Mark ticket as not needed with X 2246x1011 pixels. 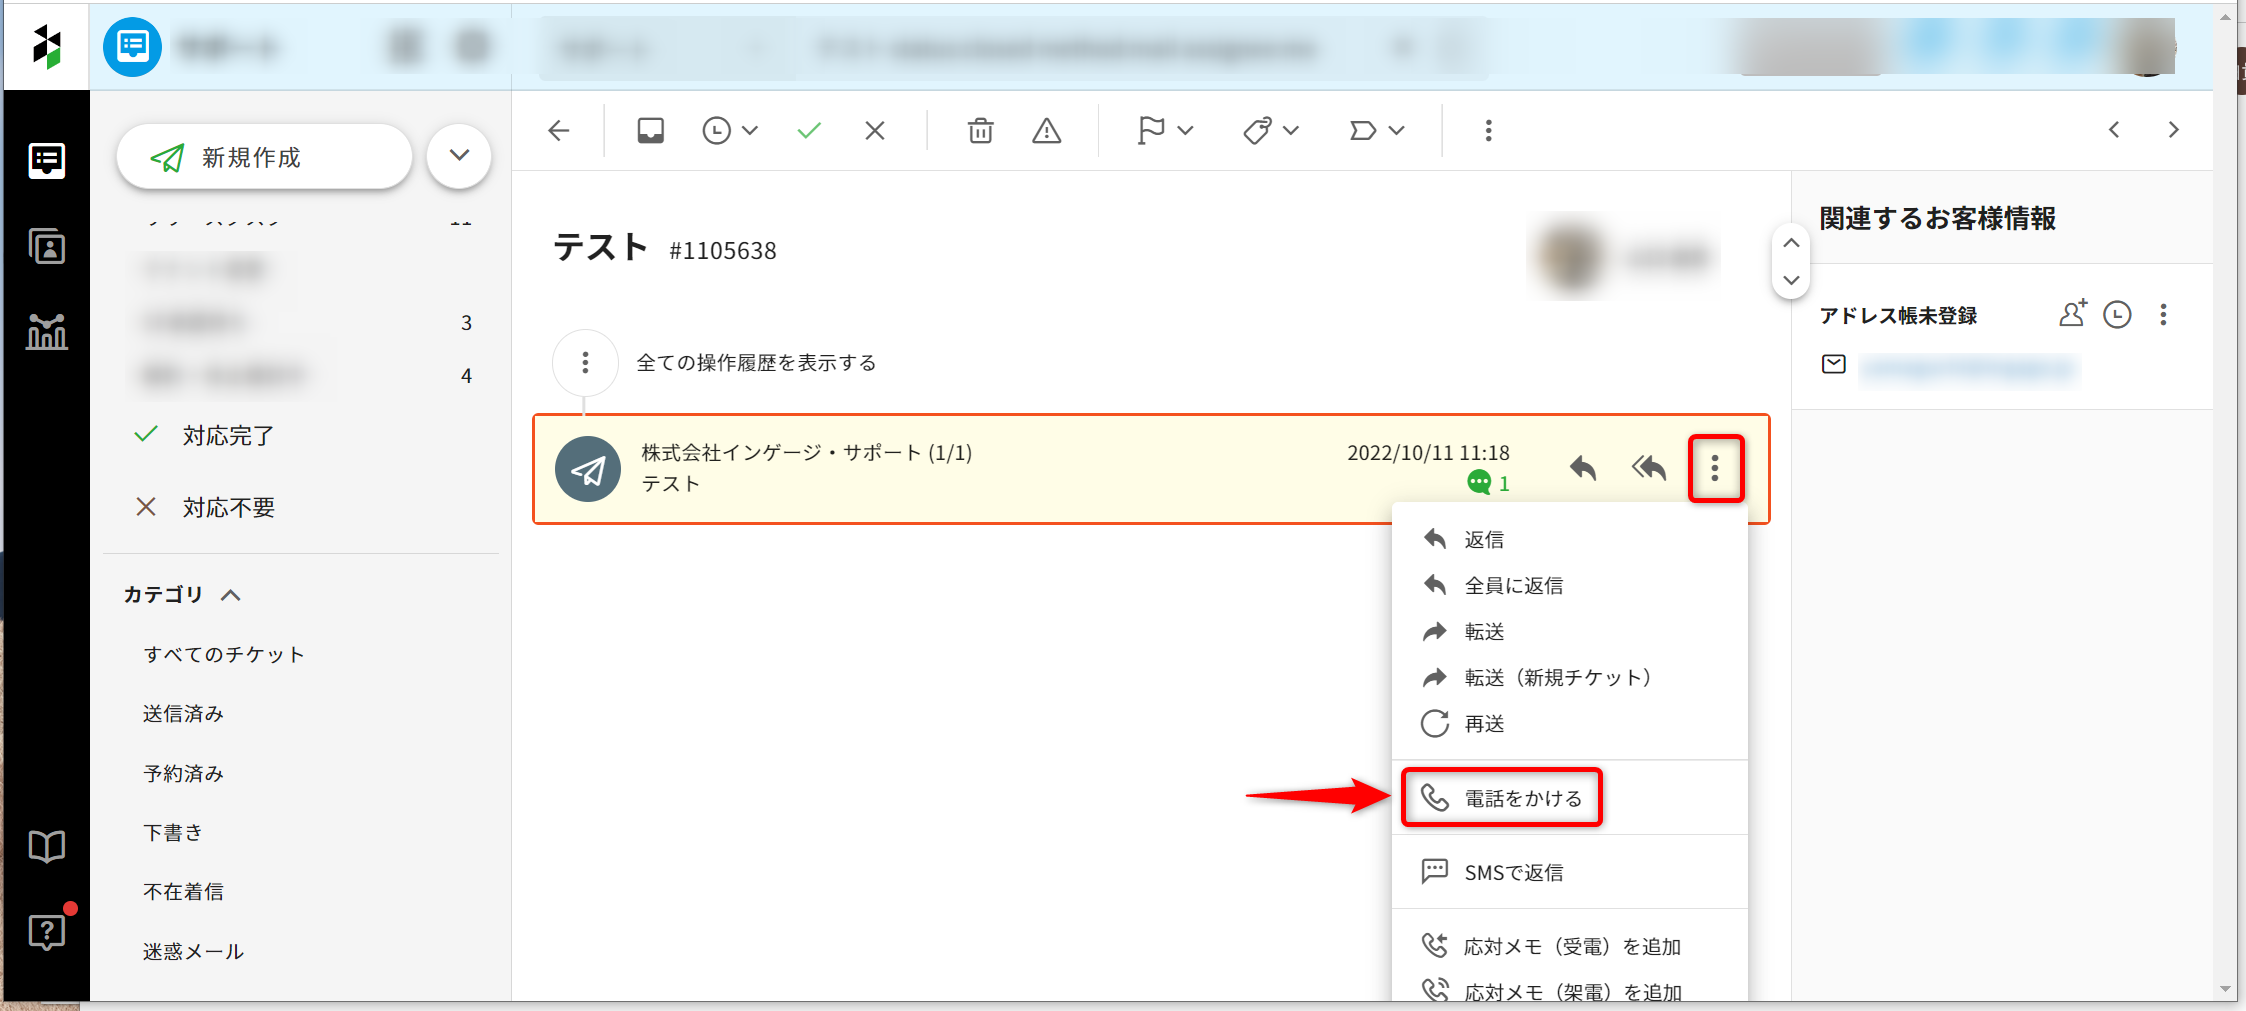pyautogui.click(x=875, y=131)
